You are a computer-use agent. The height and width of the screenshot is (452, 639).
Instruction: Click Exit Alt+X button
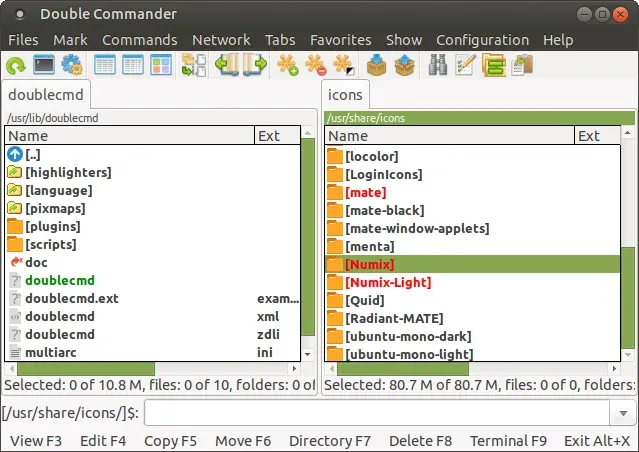coord(597,441)
